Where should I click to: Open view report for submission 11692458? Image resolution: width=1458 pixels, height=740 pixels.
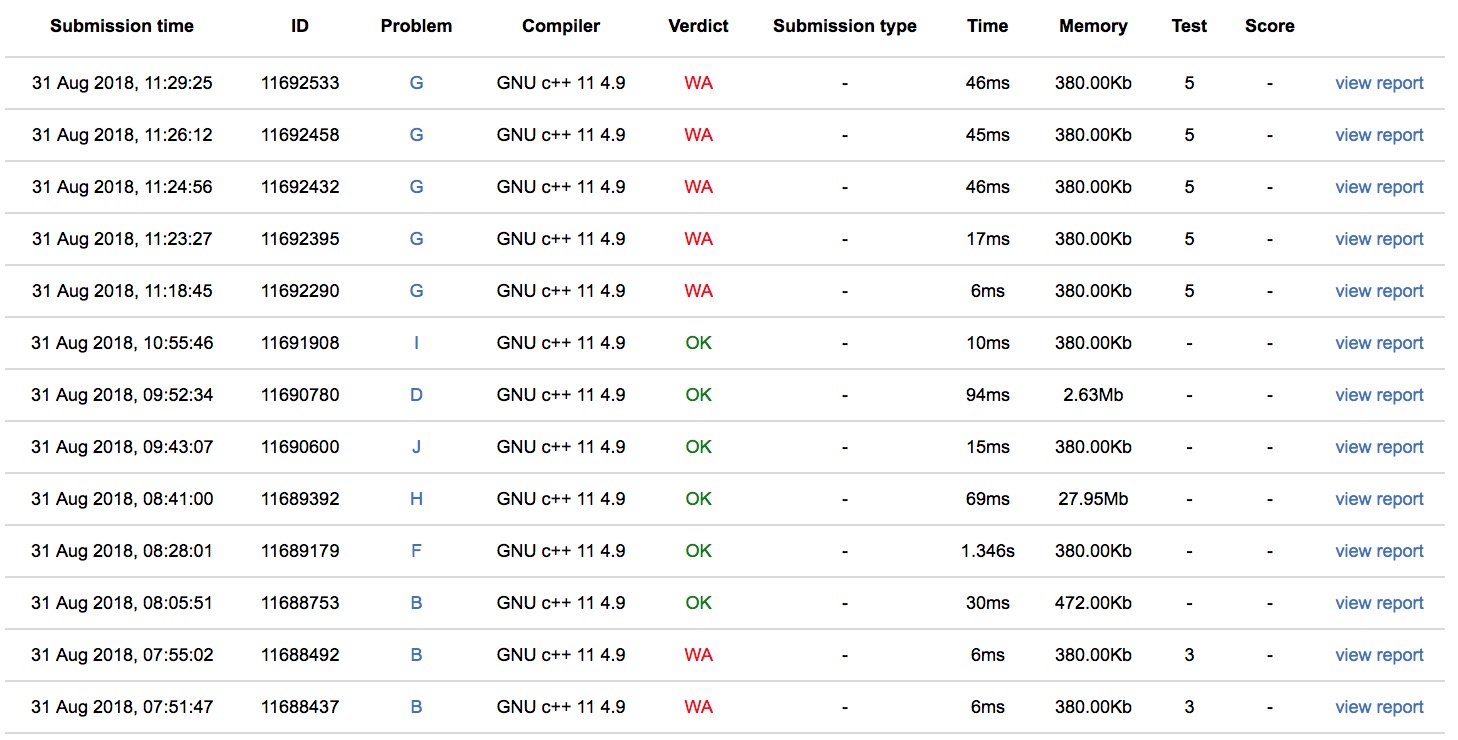click(x=1378, y=135)
